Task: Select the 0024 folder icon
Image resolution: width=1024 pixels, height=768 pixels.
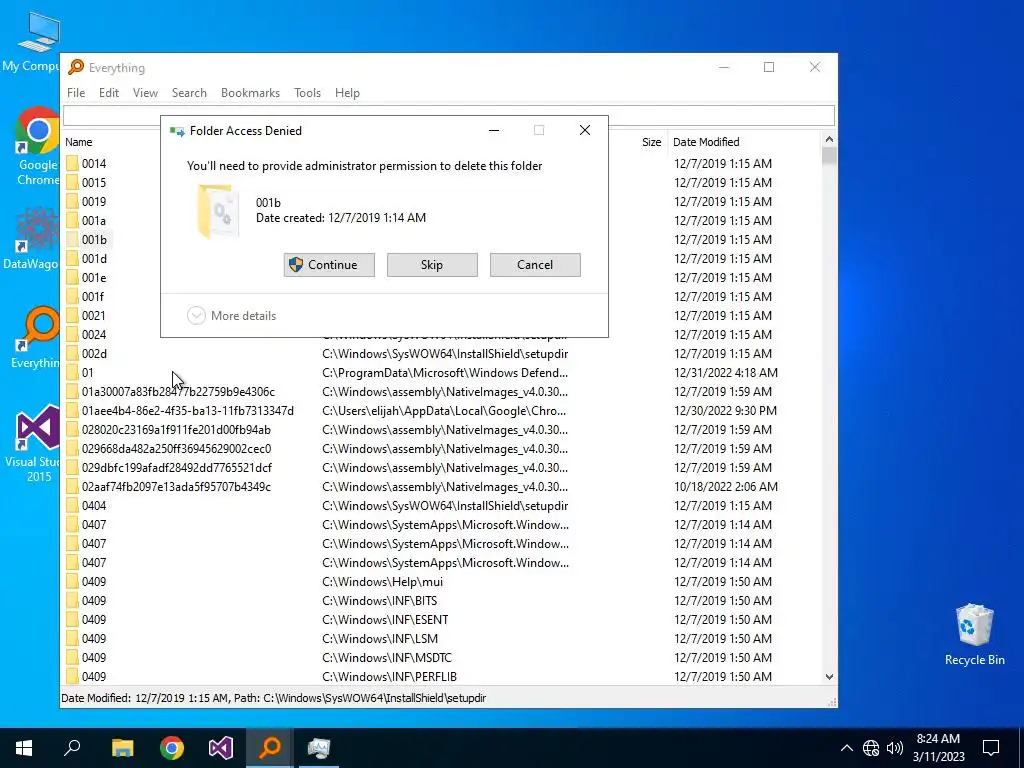Action: 72,334
